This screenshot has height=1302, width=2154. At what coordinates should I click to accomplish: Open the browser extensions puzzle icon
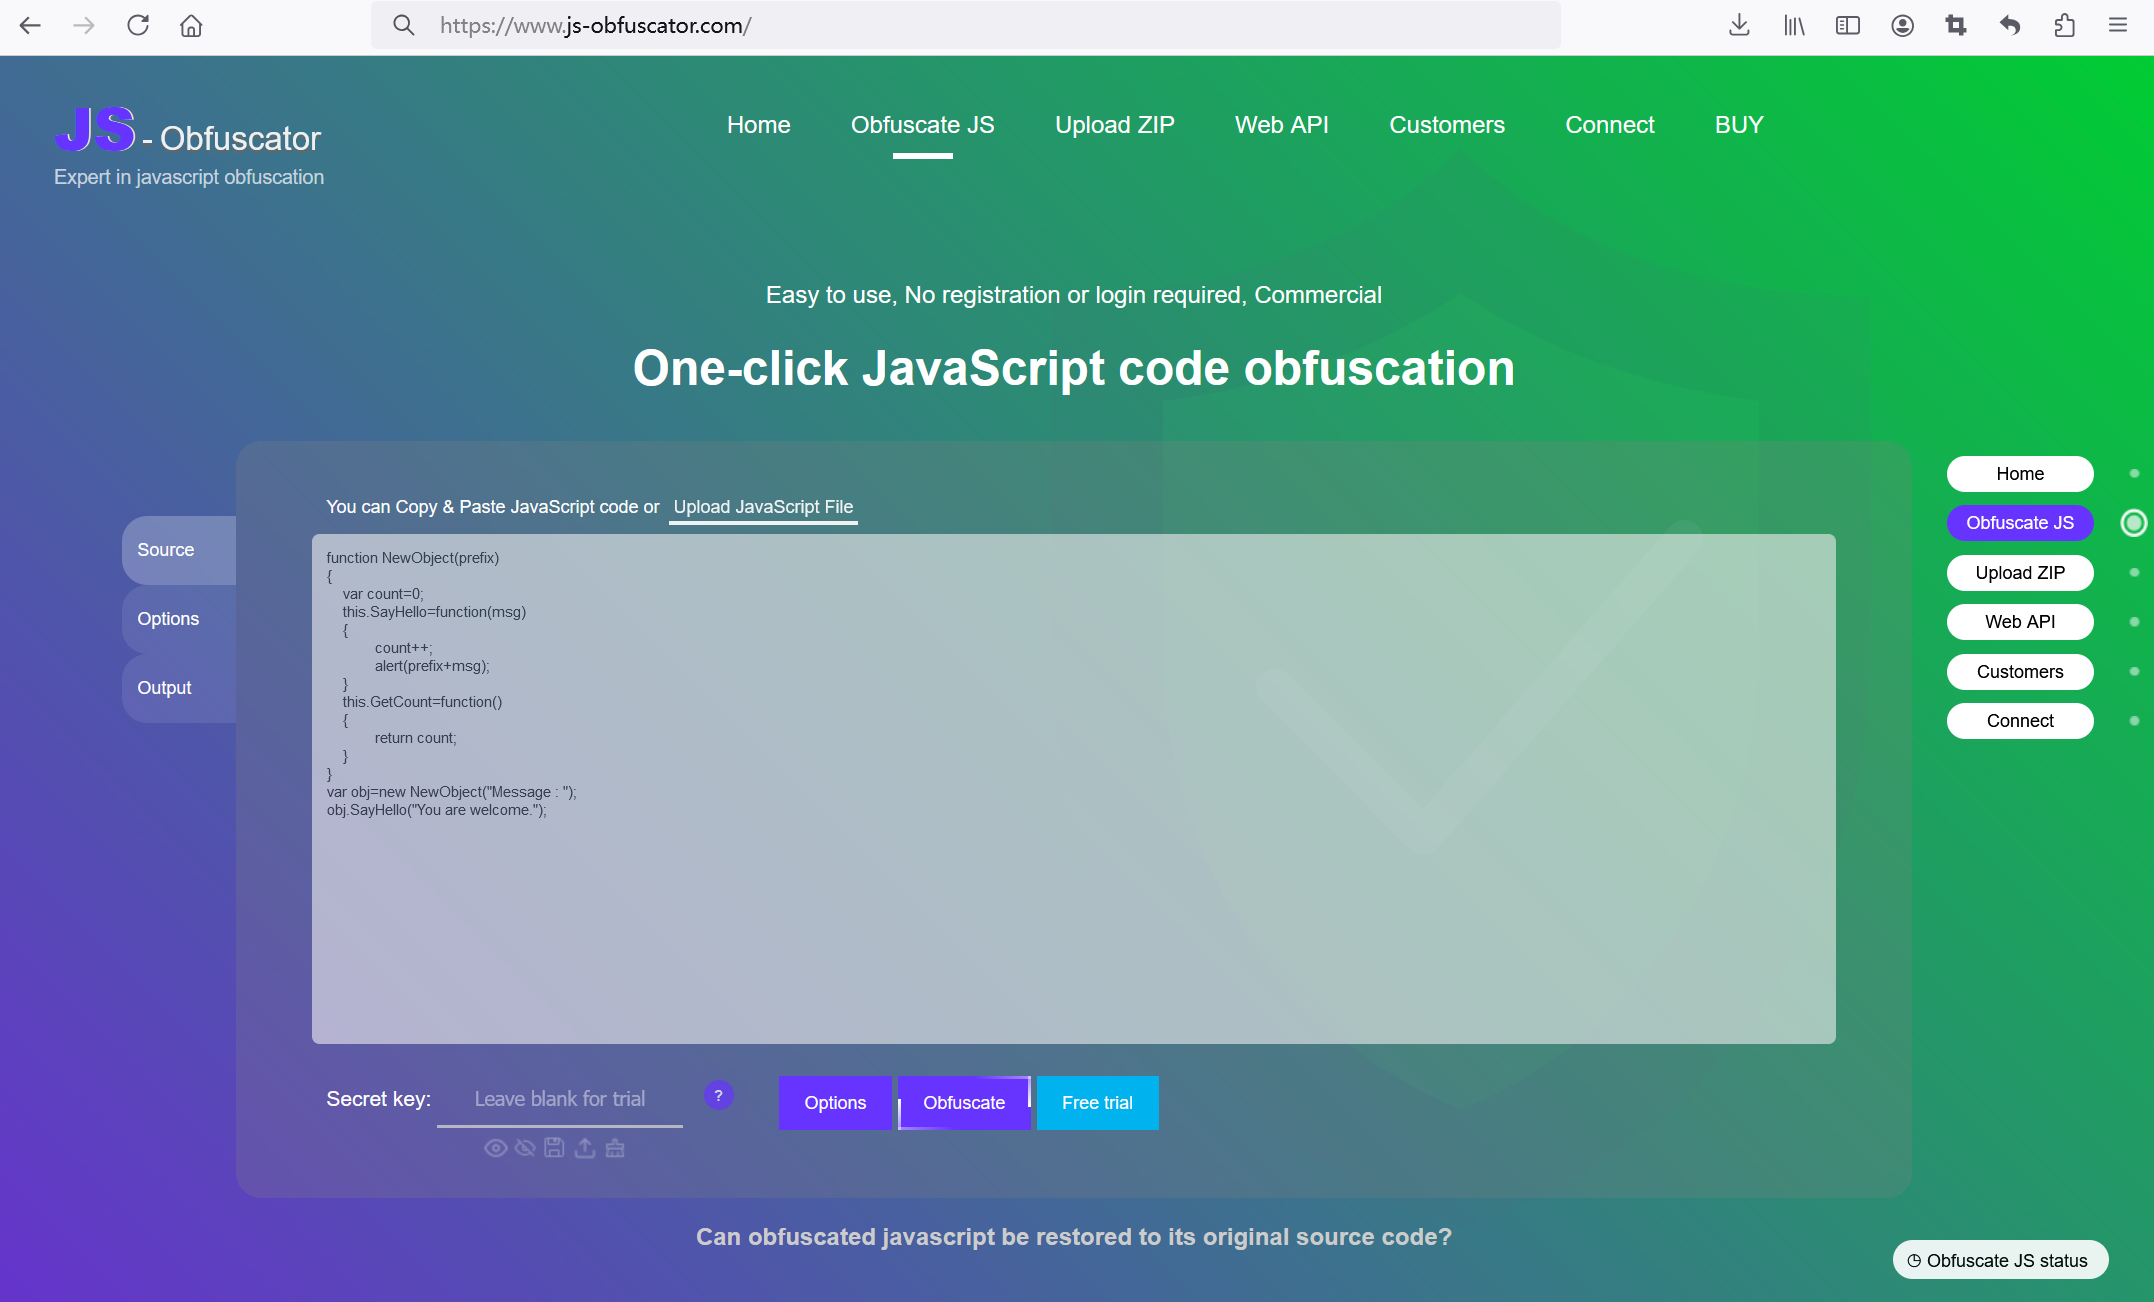pos(2064,26)
